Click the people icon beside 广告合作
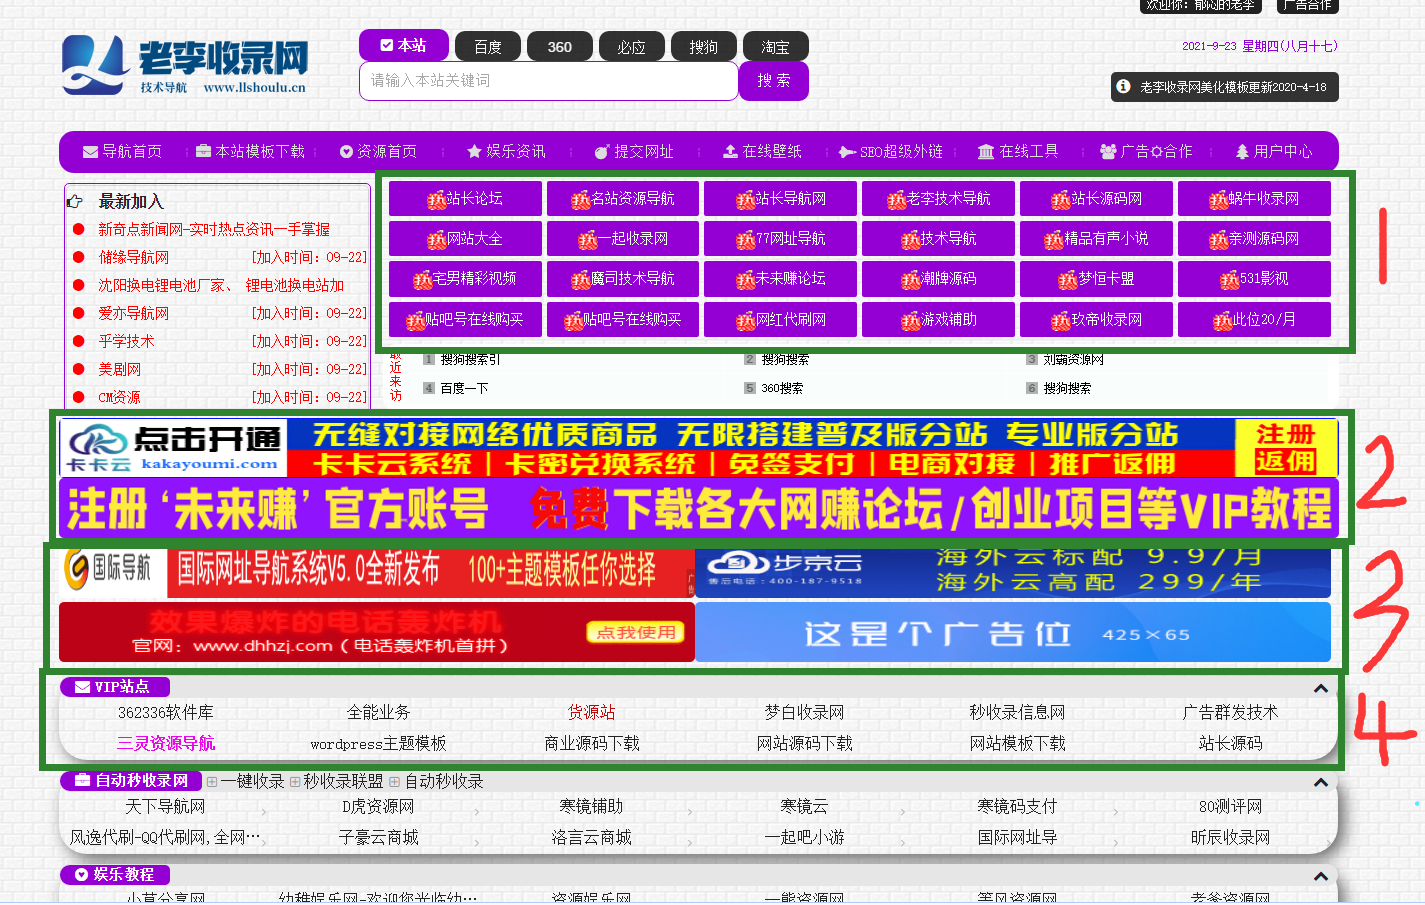Screen dimensions: 1425x905 click(1106, 151)
